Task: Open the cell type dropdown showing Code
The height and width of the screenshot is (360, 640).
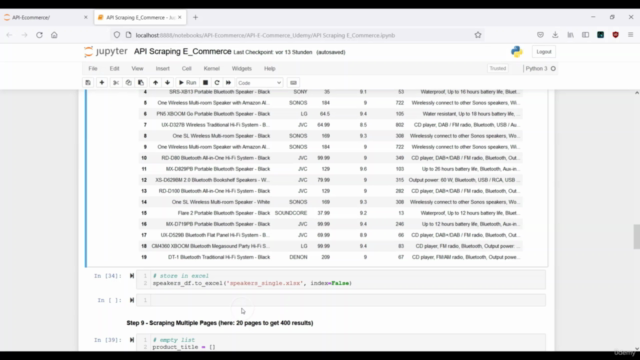Action: pos(259,82)
